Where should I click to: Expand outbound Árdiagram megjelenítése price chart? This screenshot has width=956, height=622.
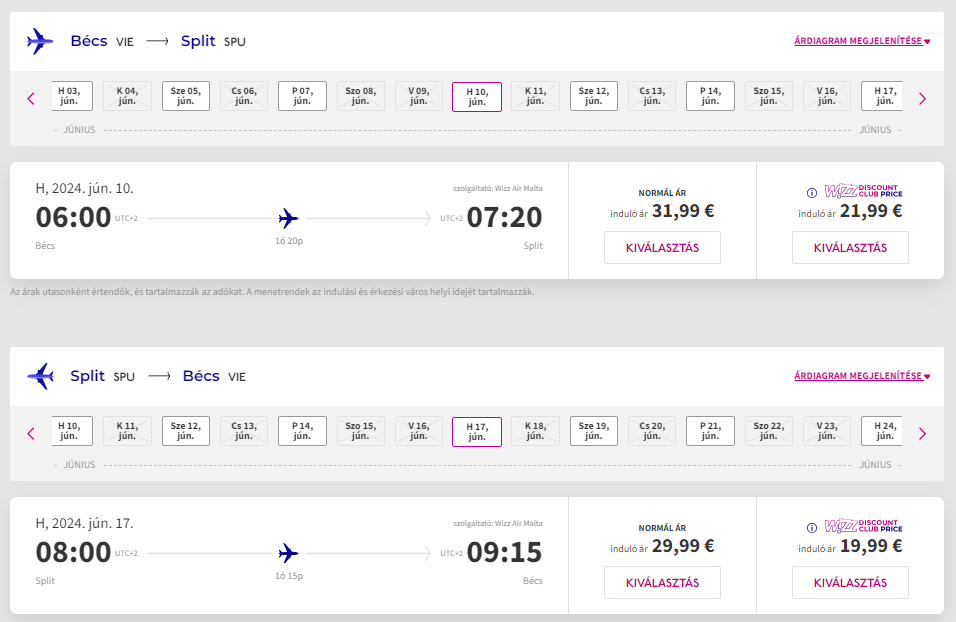(x=862, y=41)
